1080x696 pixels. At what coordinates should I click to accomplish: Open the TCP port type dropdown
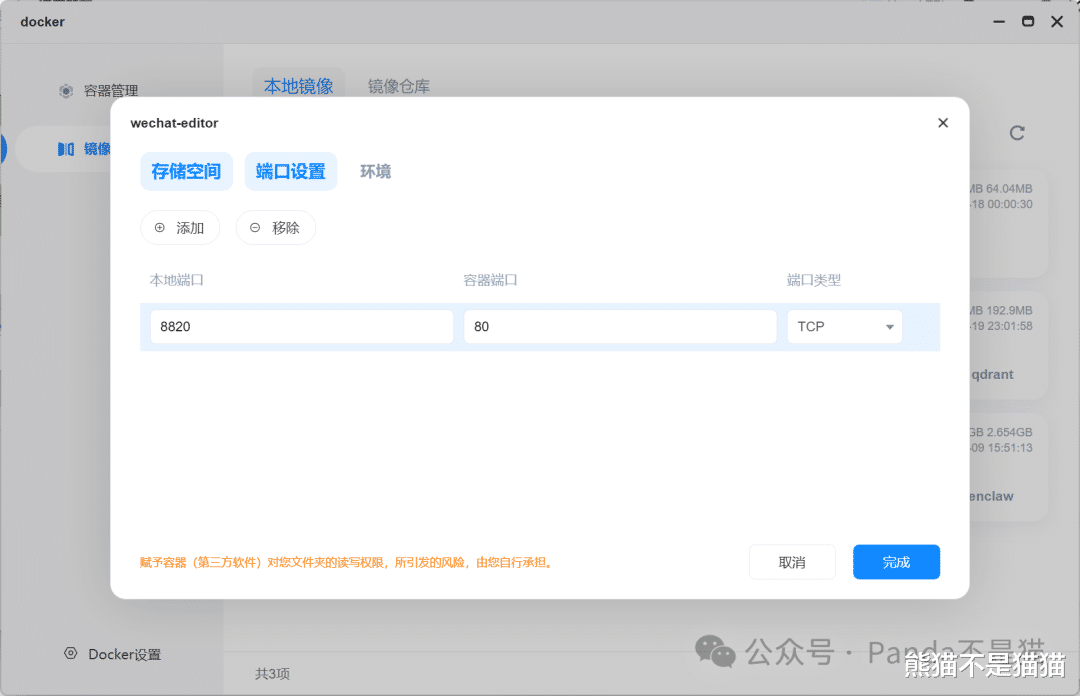click(x=844, y=327)
